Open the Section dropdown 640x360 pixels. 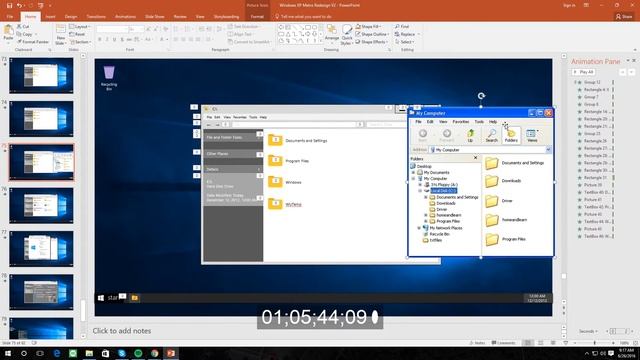click(x=80, y=42)
